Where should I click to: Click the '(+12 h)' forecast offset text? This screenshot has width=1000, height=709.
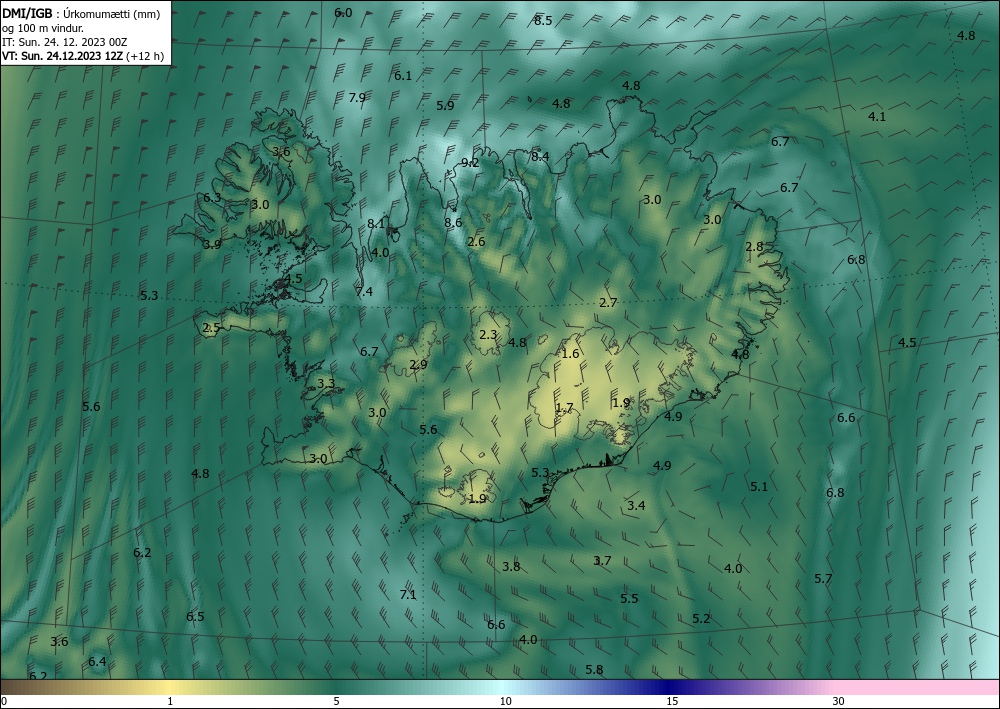coord(145,56)
